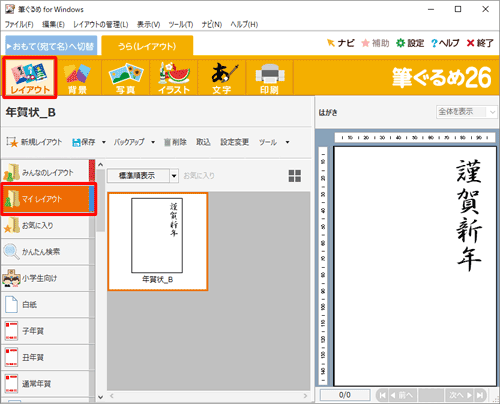Image resolution: width=500 pixels, height=404 pixels.
Task: Go to first page in preview
Action: tap(383, 395)
